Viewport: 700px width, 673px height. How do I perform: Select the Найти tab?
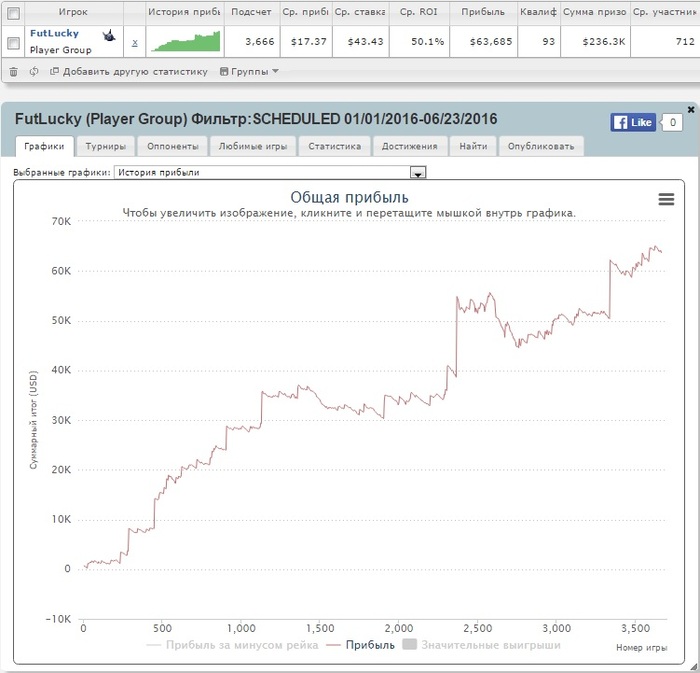click(473, 146)
